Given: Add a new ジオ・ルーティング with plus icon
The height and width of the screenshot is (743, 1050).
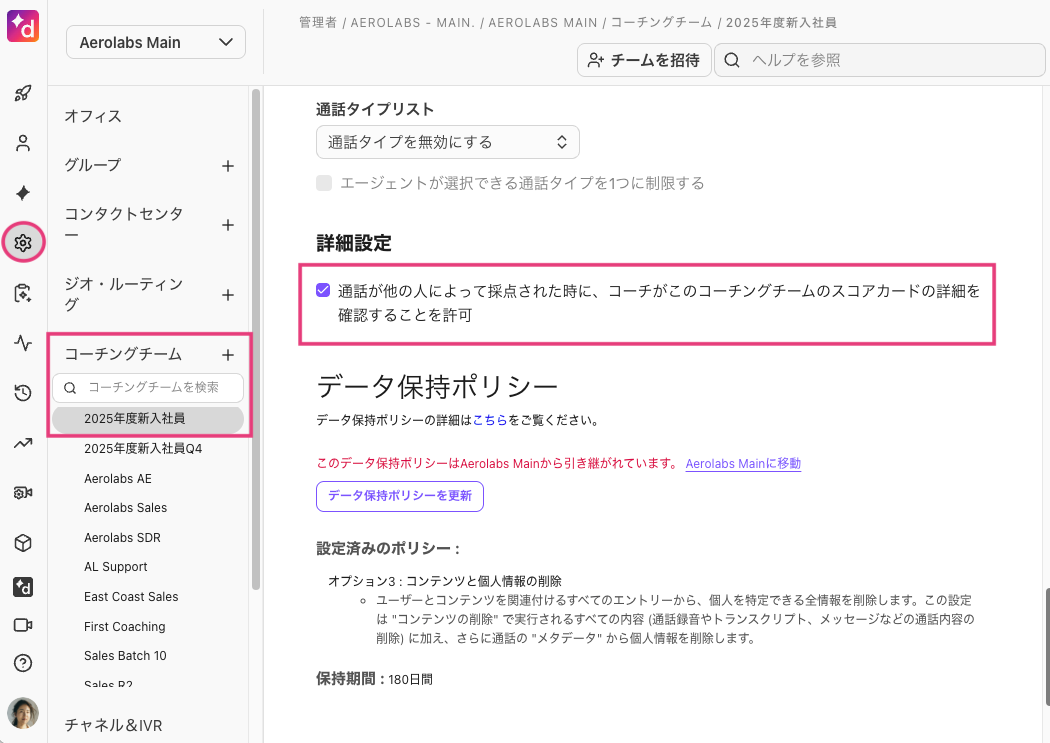Looking at the screenshot, I should [228, 295].
